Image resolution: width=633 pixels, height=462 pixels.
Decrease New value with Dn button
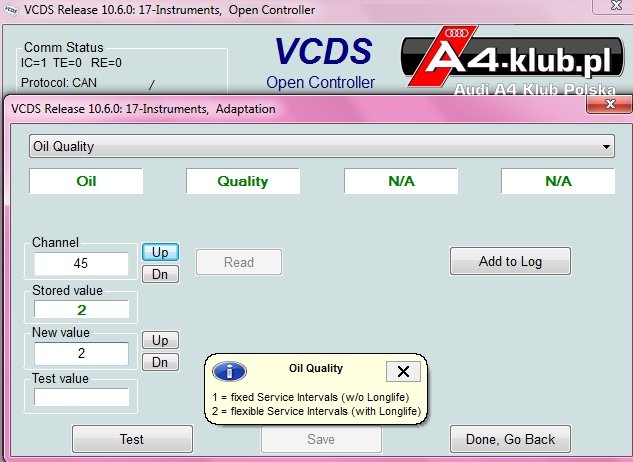click(x=160, y=362)
